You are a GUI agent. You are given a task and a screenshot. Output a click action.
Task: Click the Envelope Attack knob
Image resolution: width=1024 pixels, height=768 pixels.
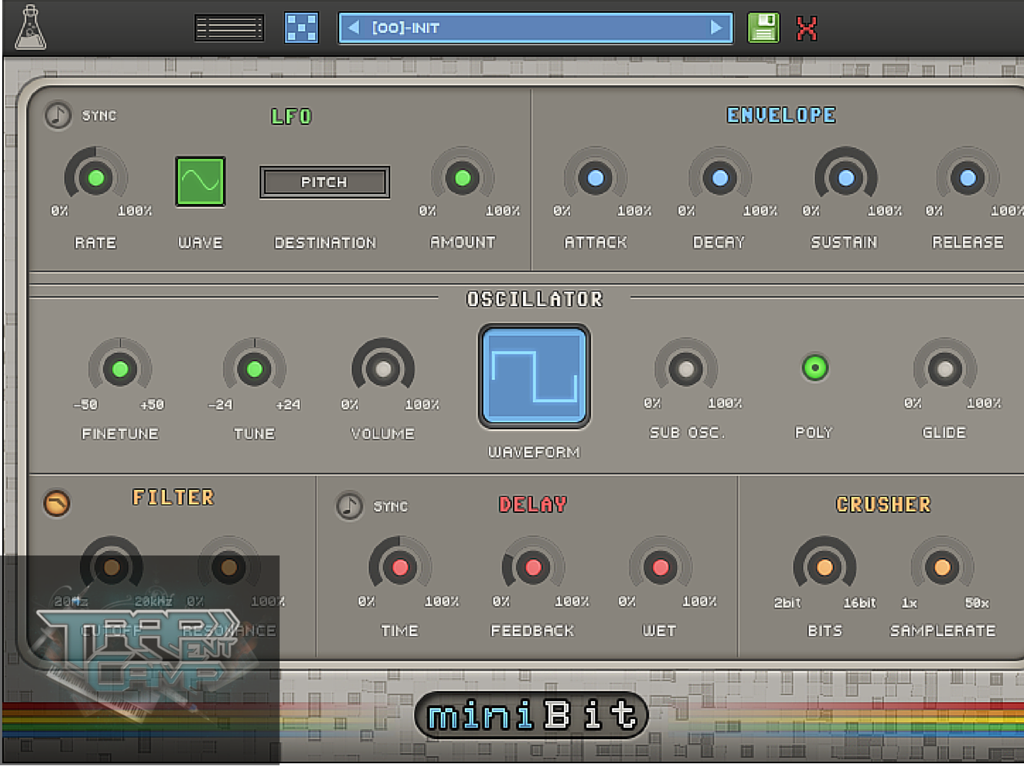tap(595, 179)
